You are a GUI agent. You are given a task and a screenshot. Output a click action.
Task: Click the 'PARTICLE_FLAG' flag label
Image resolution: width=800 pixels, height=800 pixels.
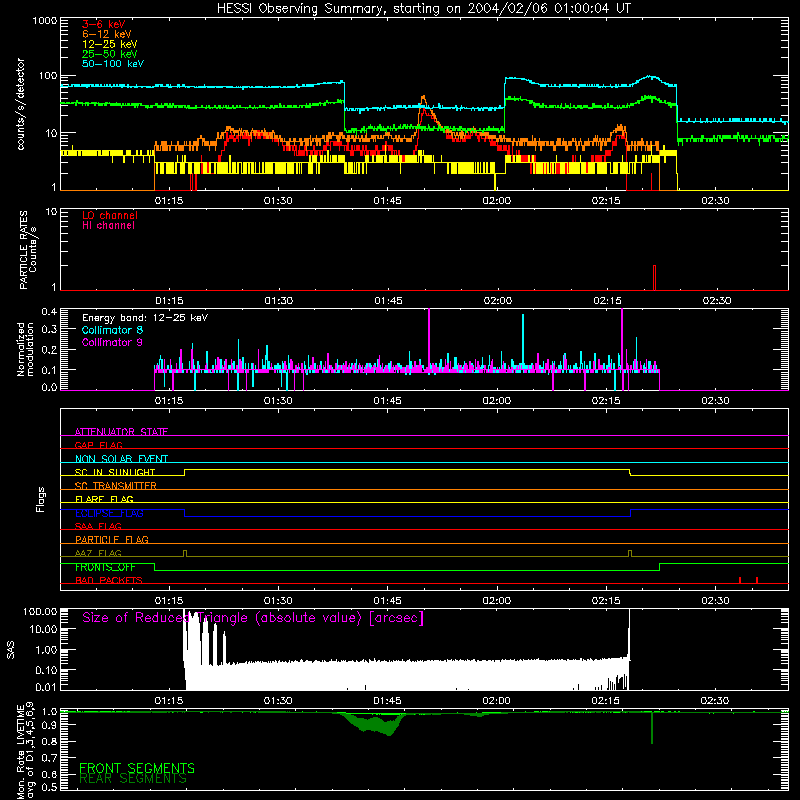pyautogui.click(x=112, y=539)
